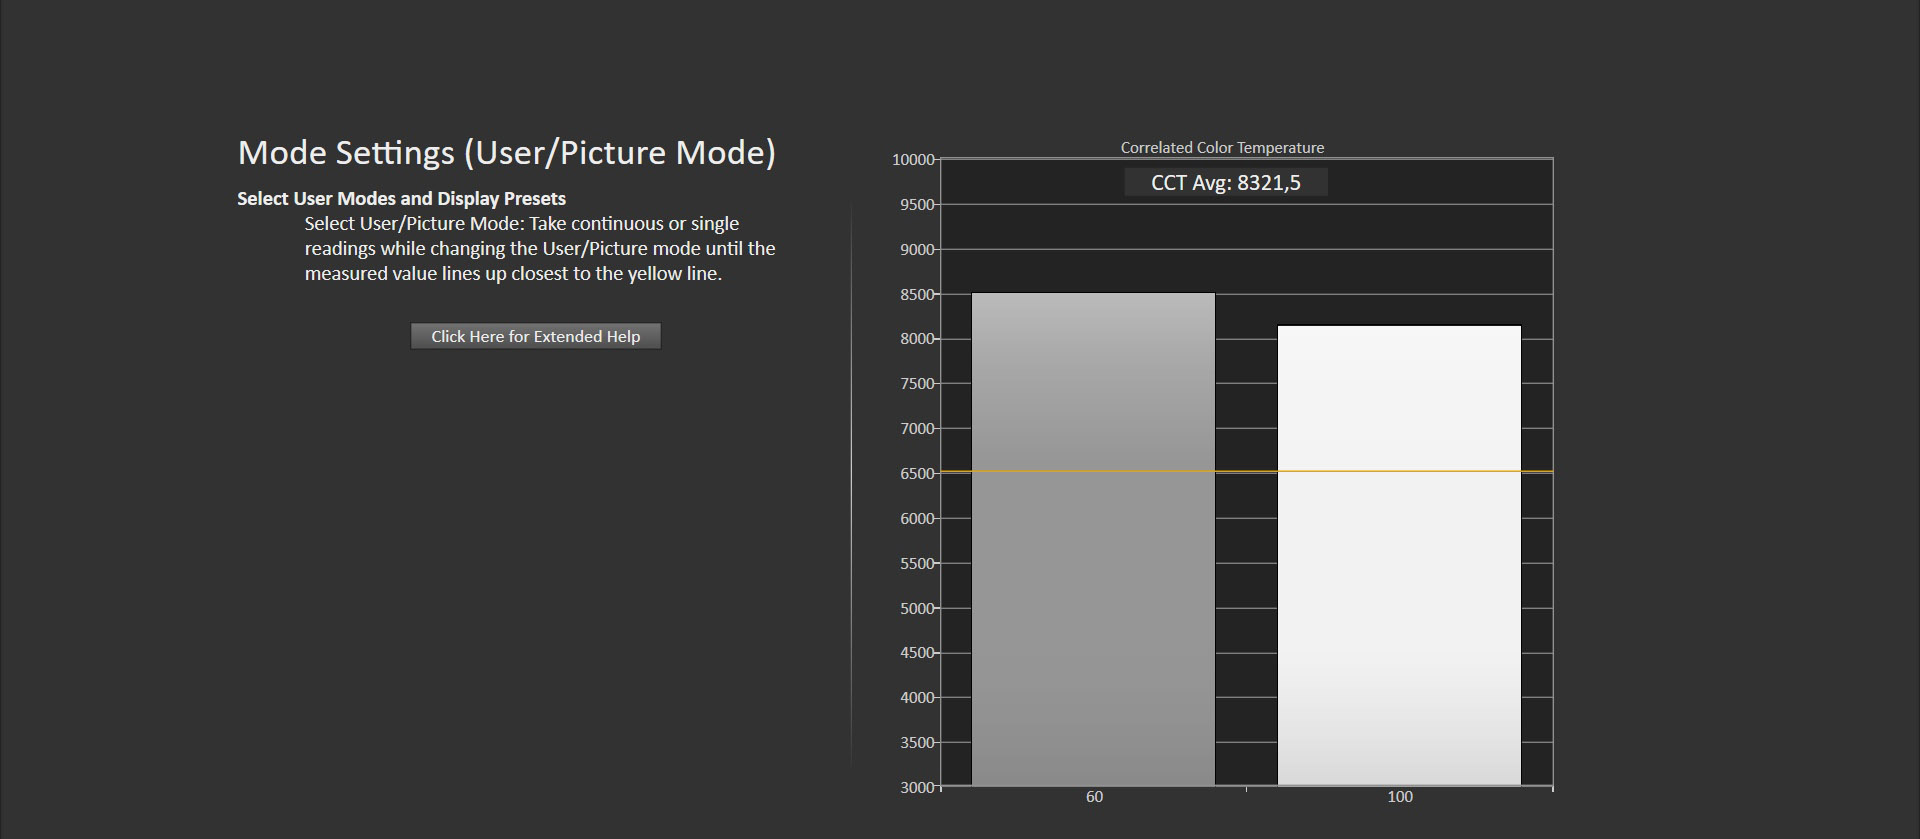Click the instruction paragraph about picture mode
1920x839 pixels.
point(540,249)
